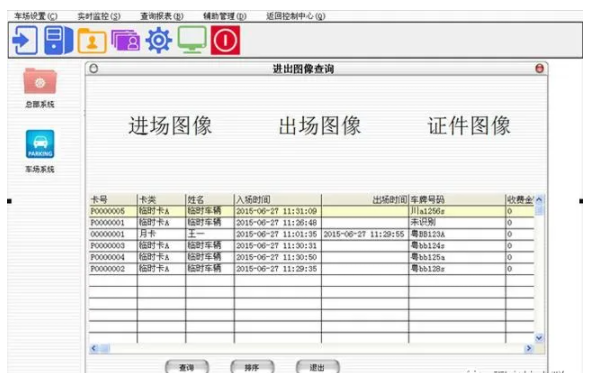Click the 查询 button
597x373 pixels.
pos(187,367)
